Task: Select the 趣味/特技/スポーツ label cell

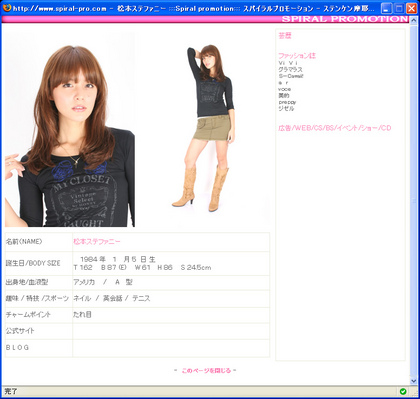Action: point(39,298)
